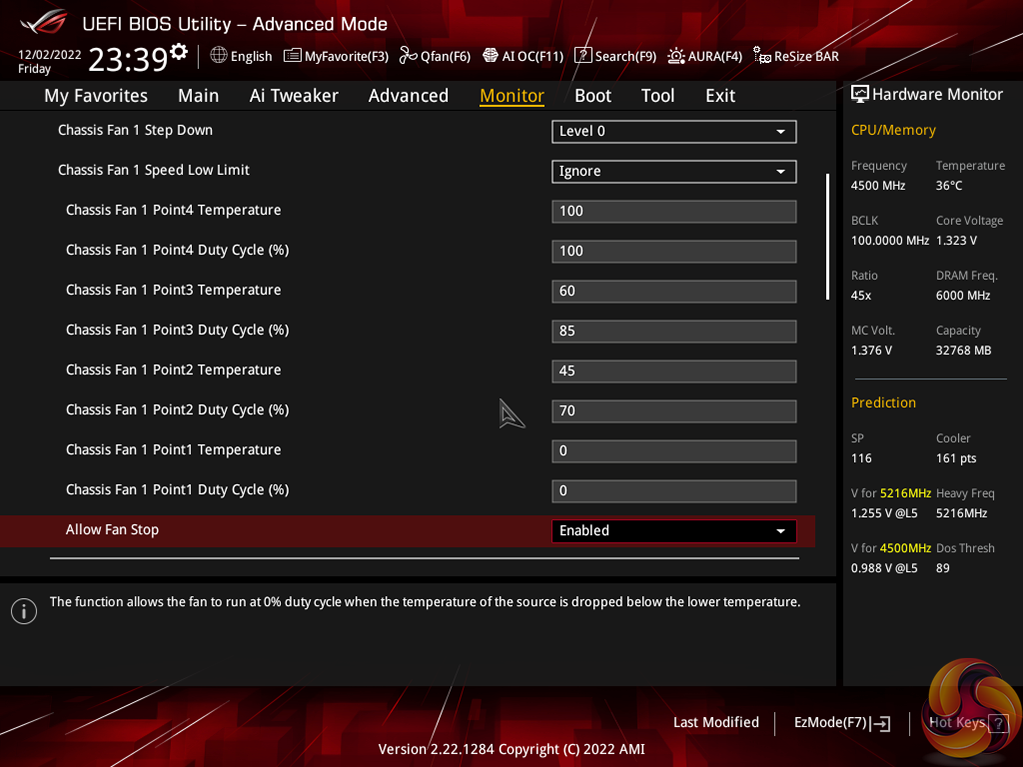Edit Chassis Fan 1 Point3 Temperature field
Image resolution: width=1023 pixels, height=767 pixels.
674,291
